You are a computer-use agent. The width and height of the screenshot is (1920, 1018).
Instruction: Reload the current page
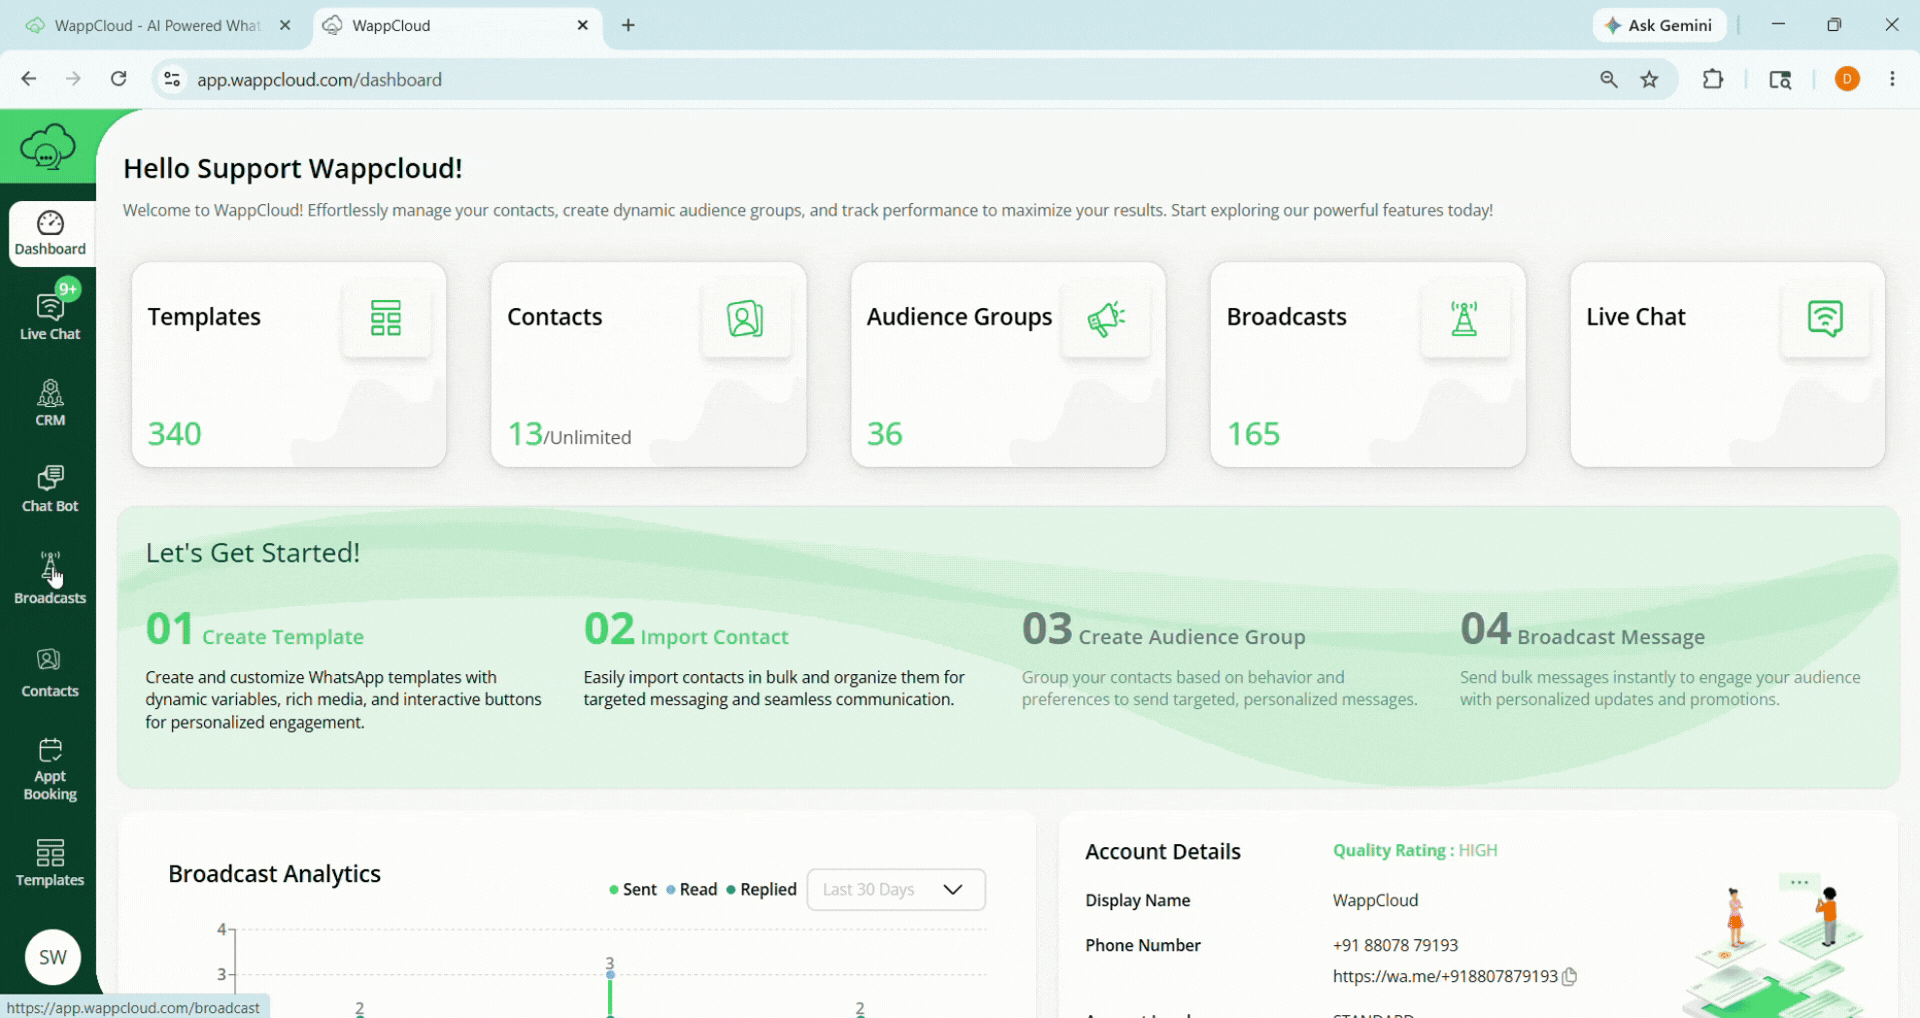[x=119, y=79]
